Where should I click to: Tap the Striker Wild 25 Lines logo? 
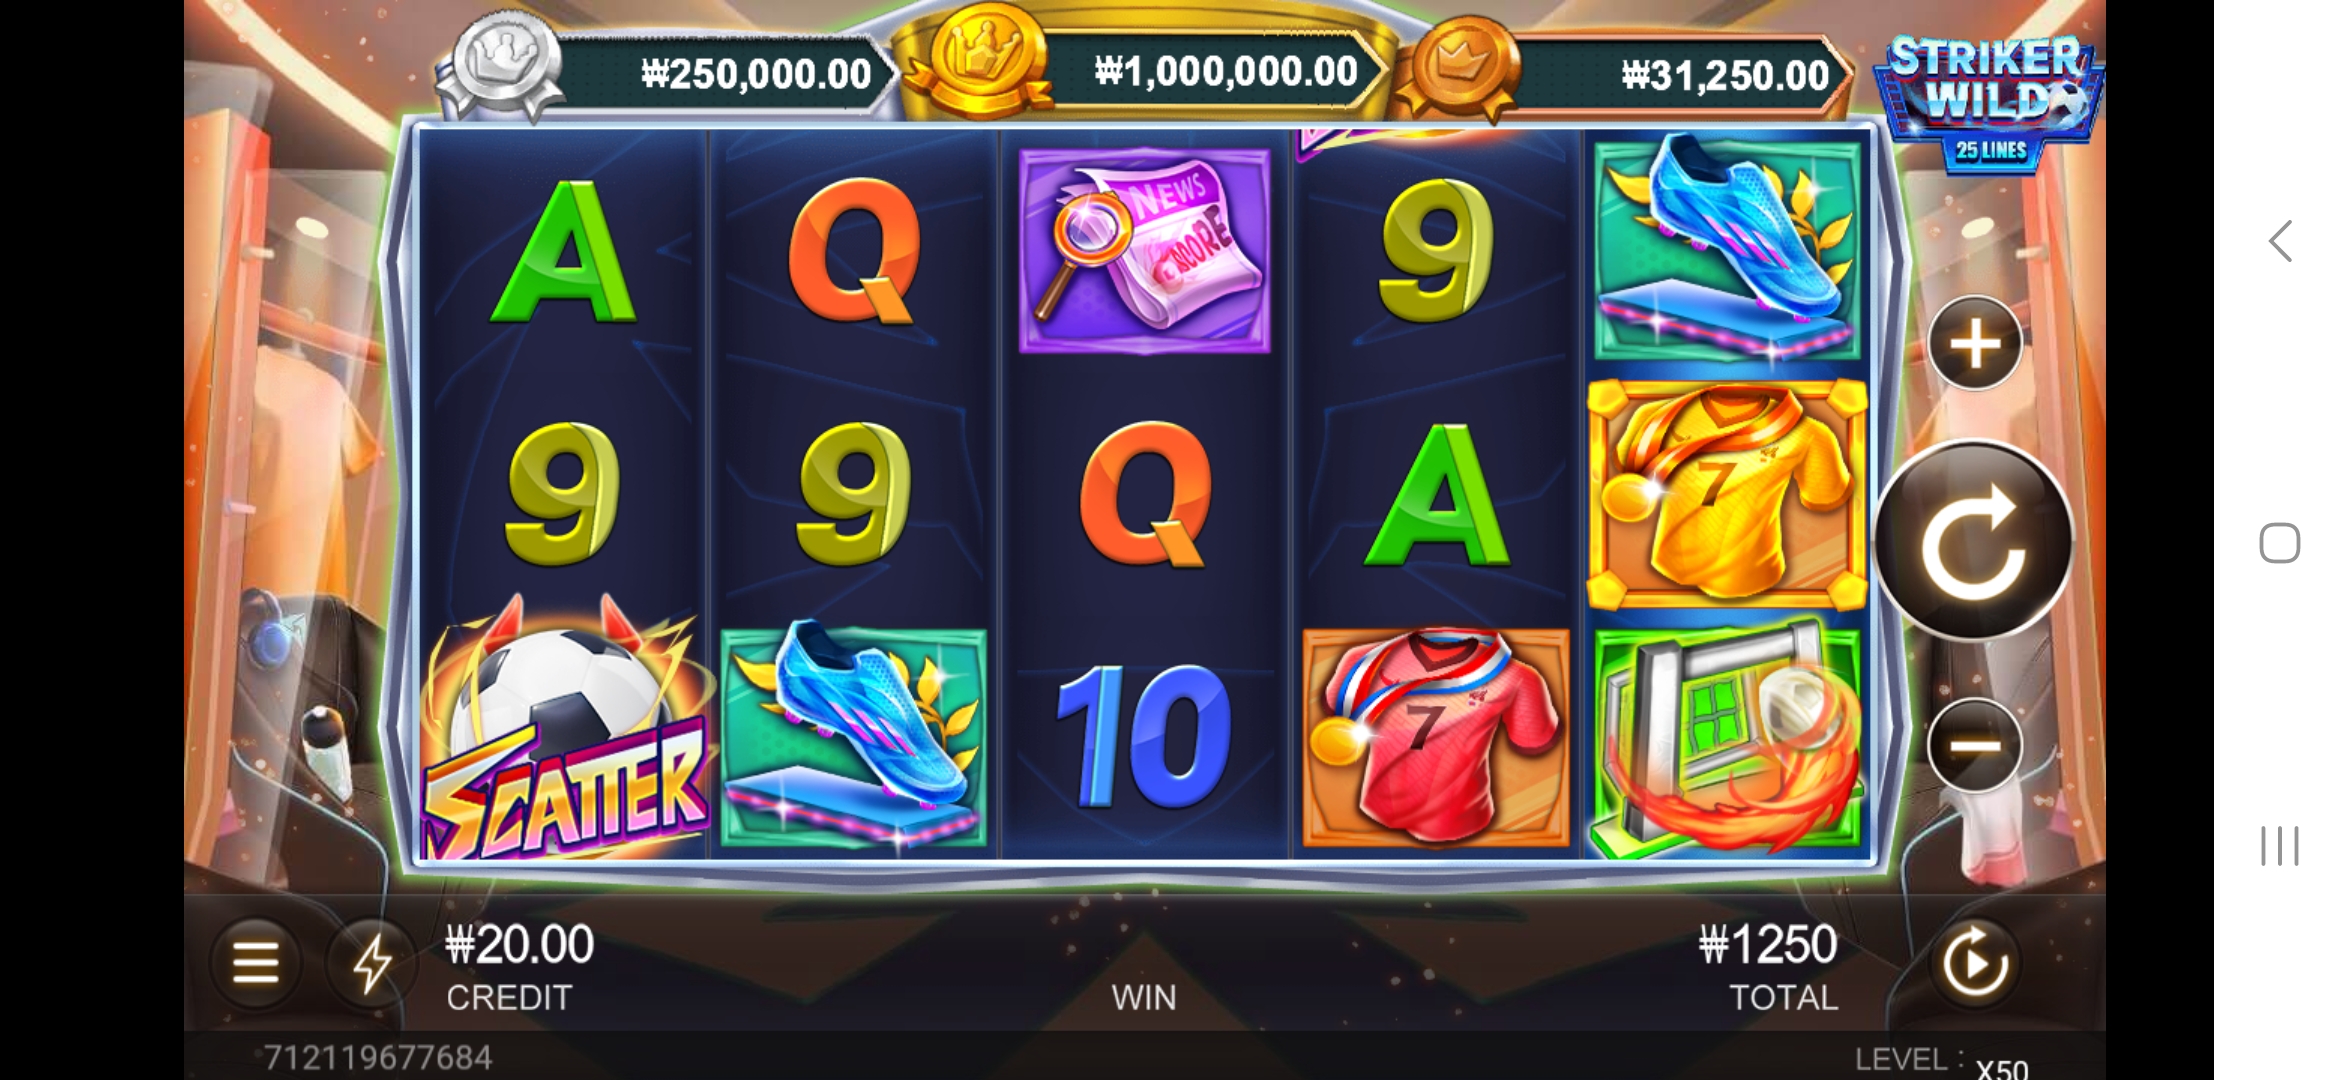tap(1988, 102)
